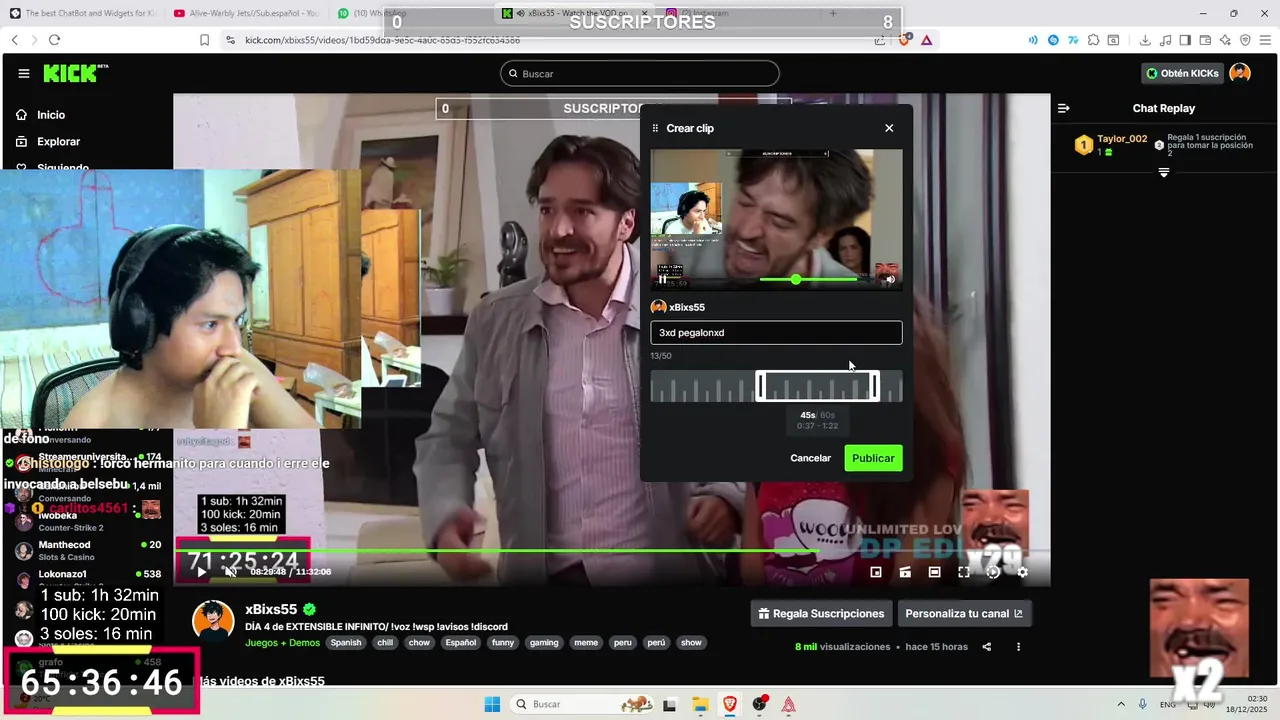The width and height of the screenshot is (1280, 720).
Task: Open Brave from the taskbar
Action: pyautogui.click(x=729, y=704)
